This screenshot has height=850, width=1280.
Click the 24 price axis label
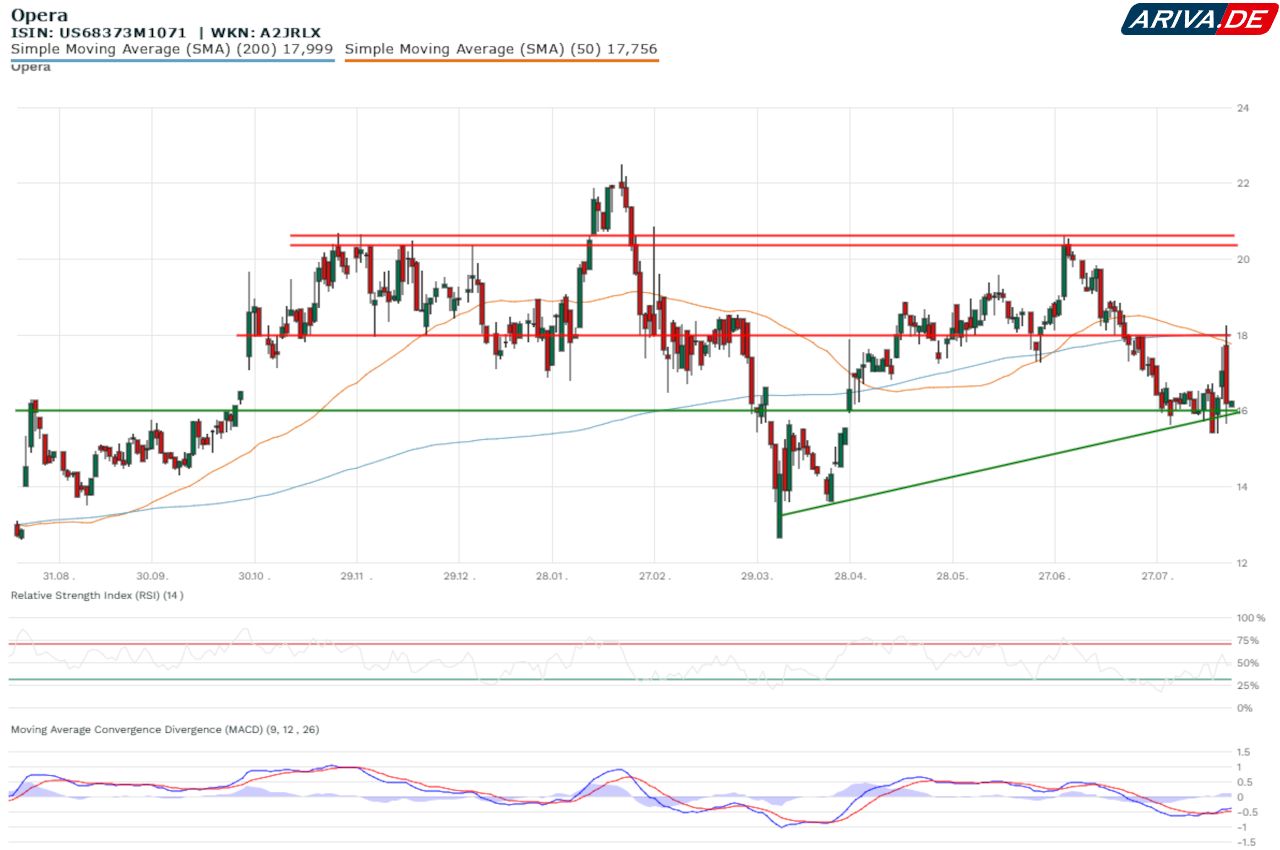[x=1241, y=108]
